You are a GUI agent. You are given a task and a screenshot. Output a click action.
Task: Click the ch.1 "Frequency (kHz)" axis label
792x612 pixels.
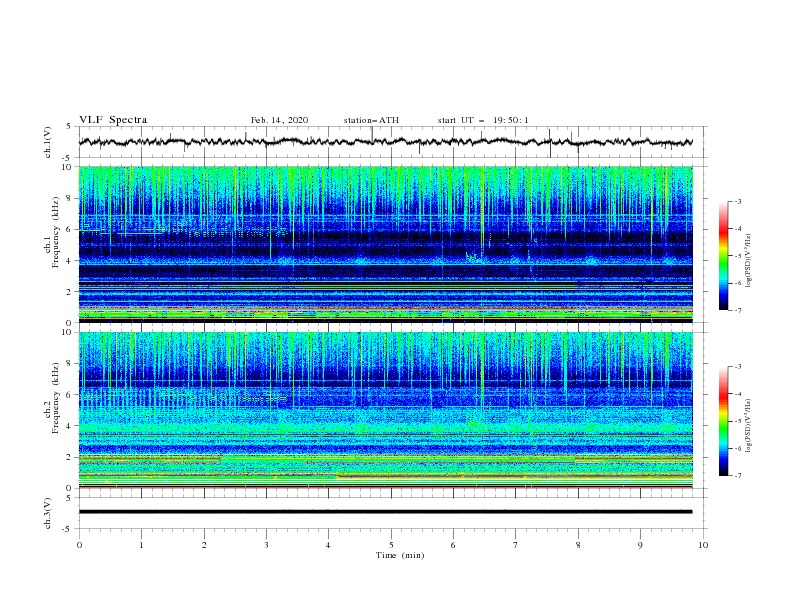(x=56, y=230)
